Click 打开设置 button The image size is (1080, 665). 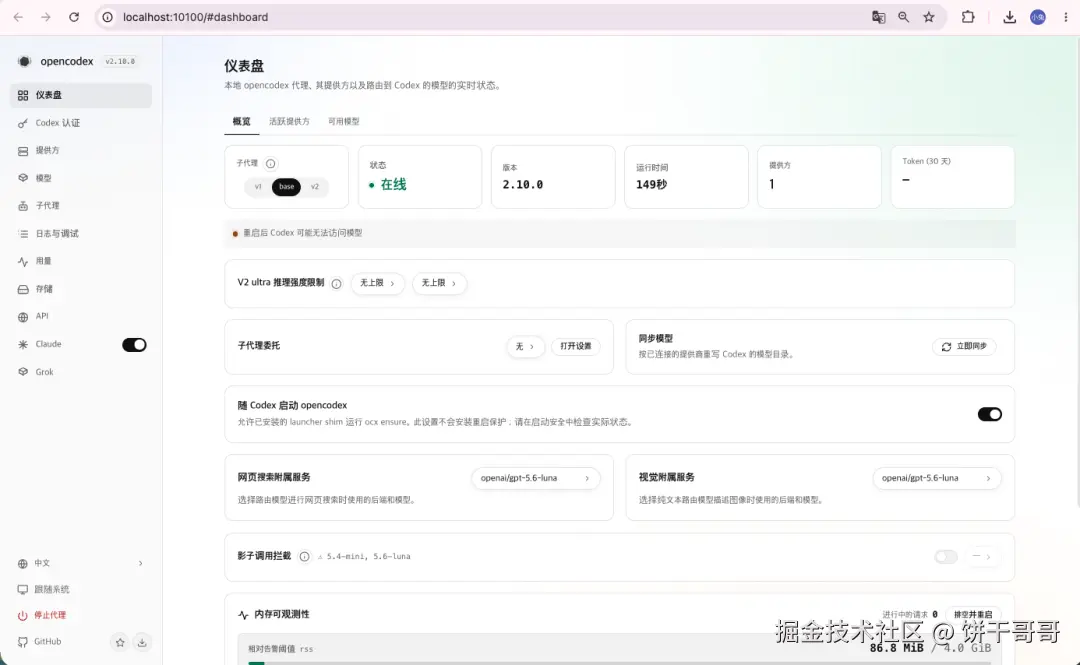[576, 347]
